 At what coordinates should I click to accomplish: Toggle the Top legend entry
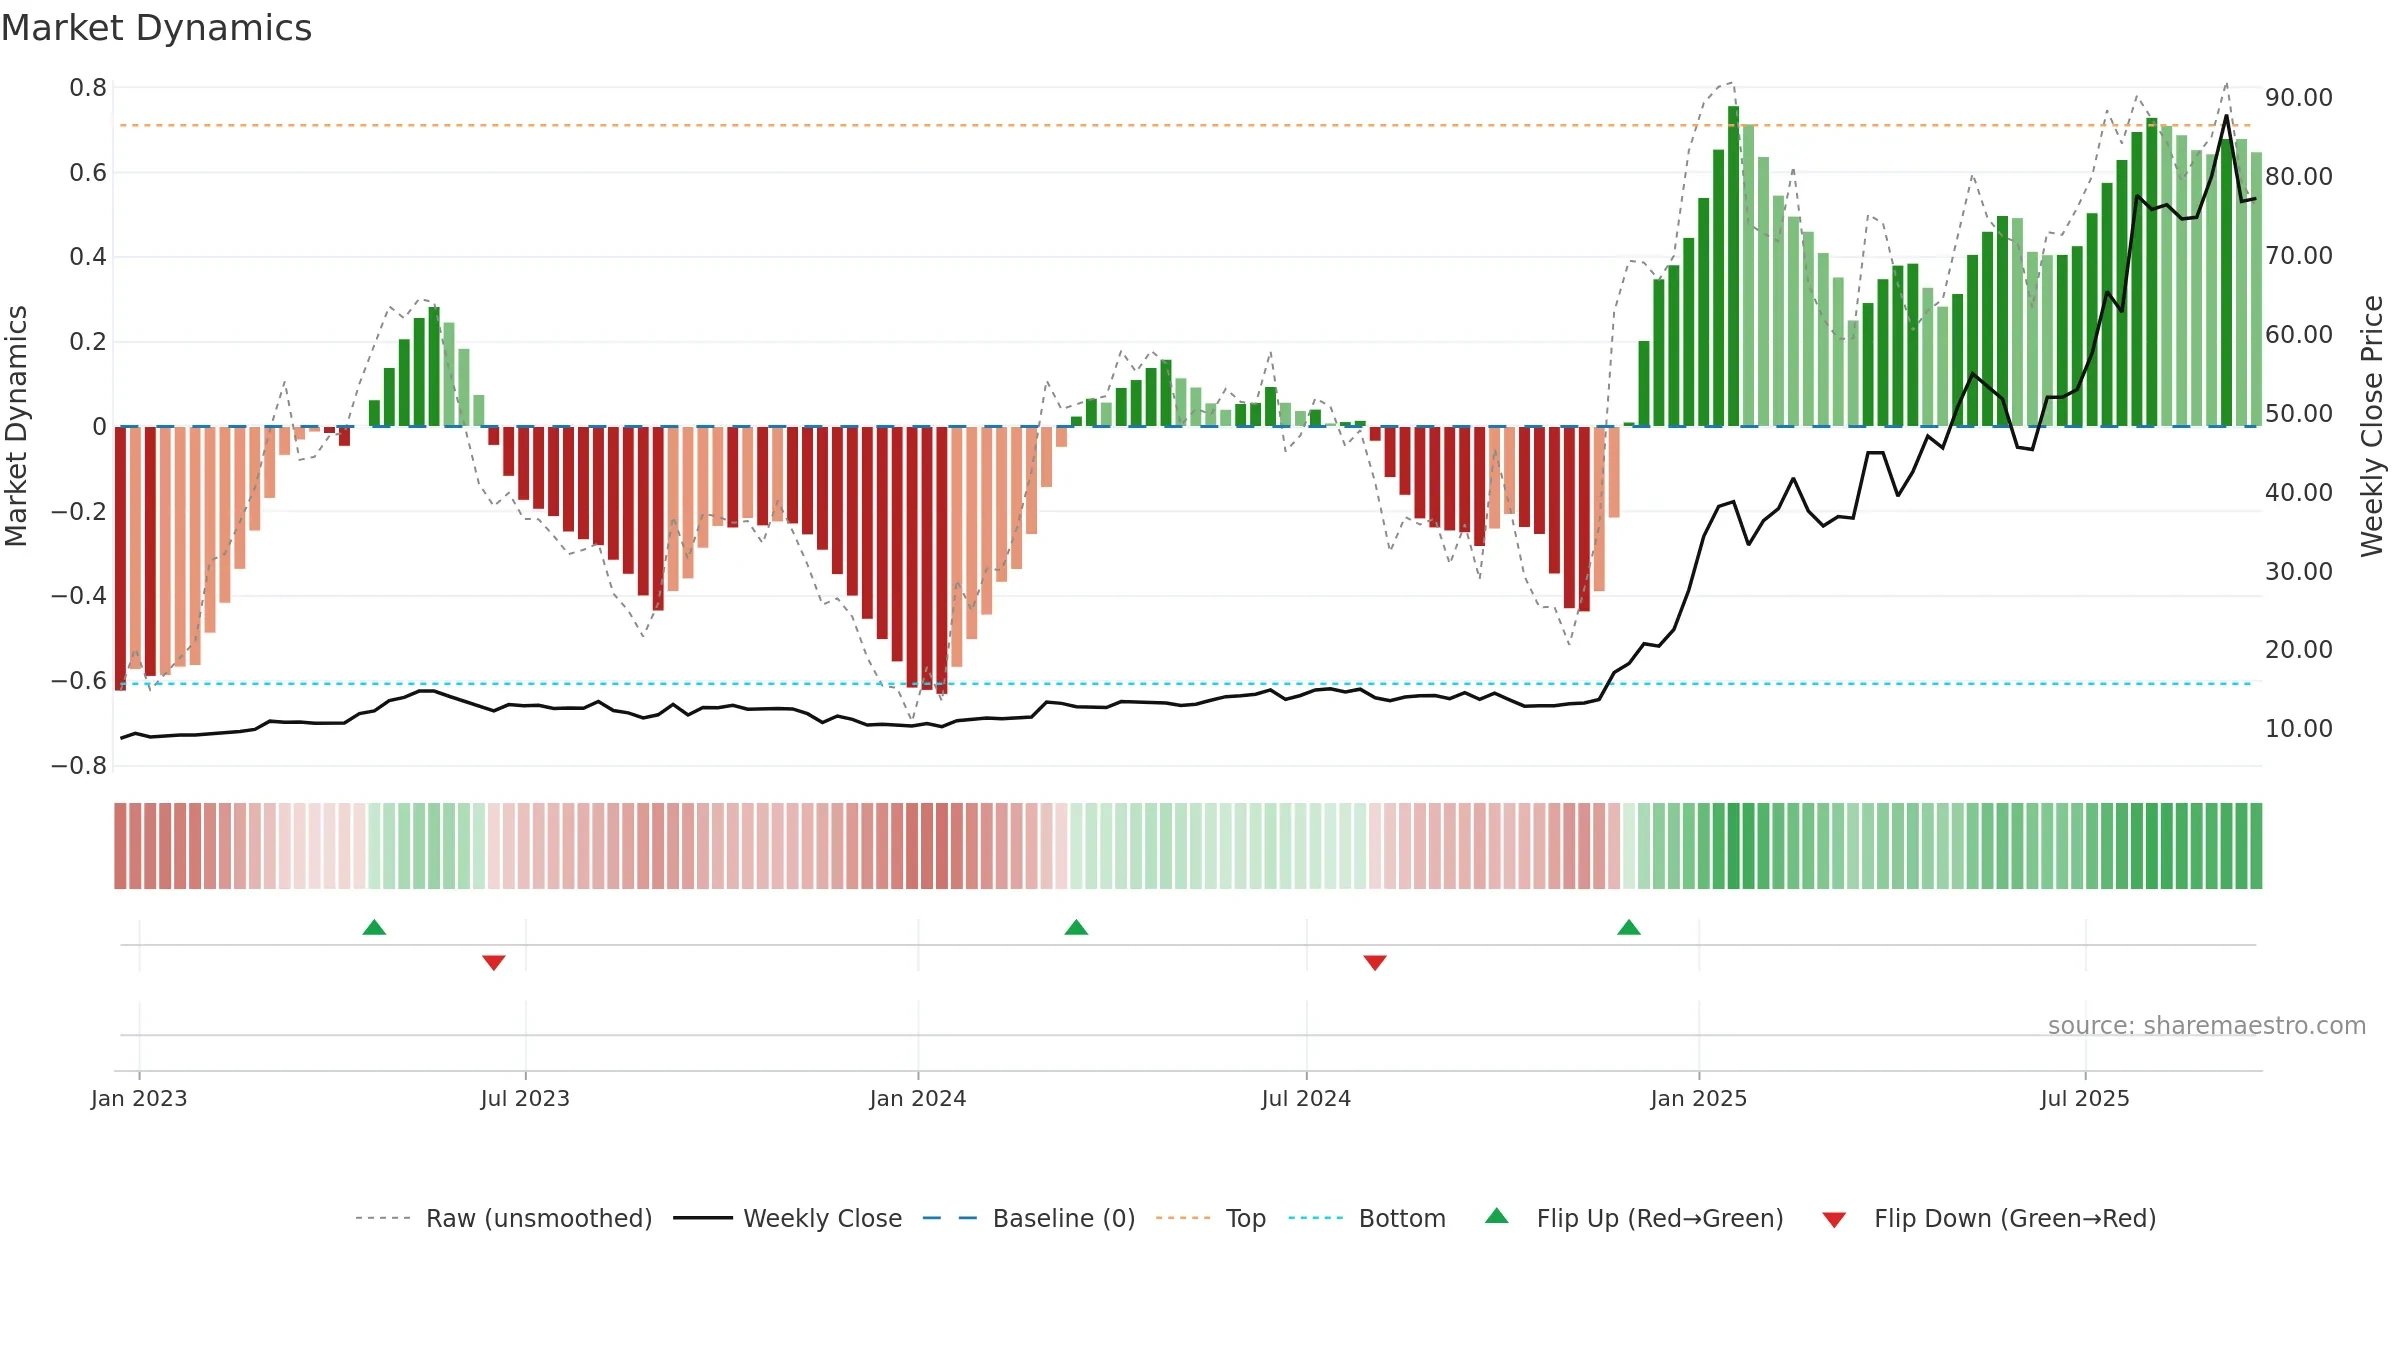[x=1211, y=1218]
